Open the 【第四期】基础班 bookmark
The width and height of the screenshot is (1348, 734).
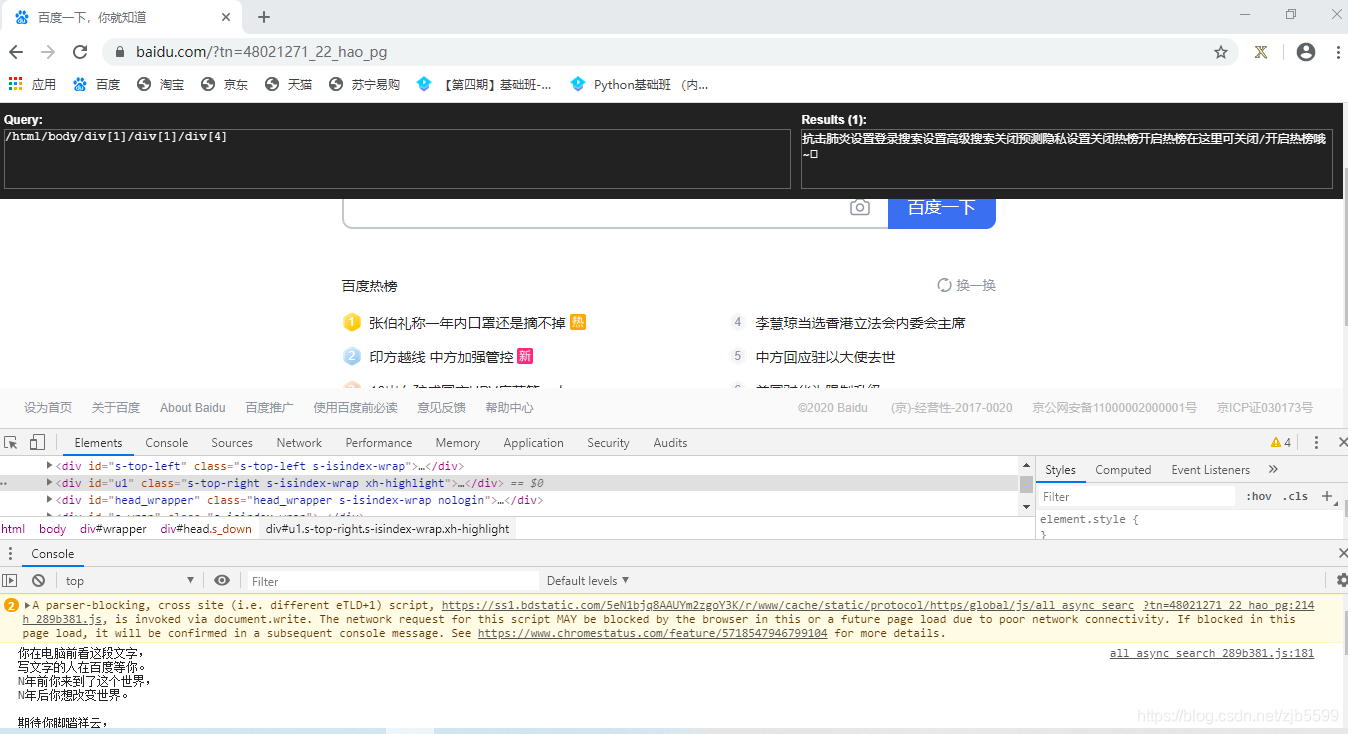[484, 85]
